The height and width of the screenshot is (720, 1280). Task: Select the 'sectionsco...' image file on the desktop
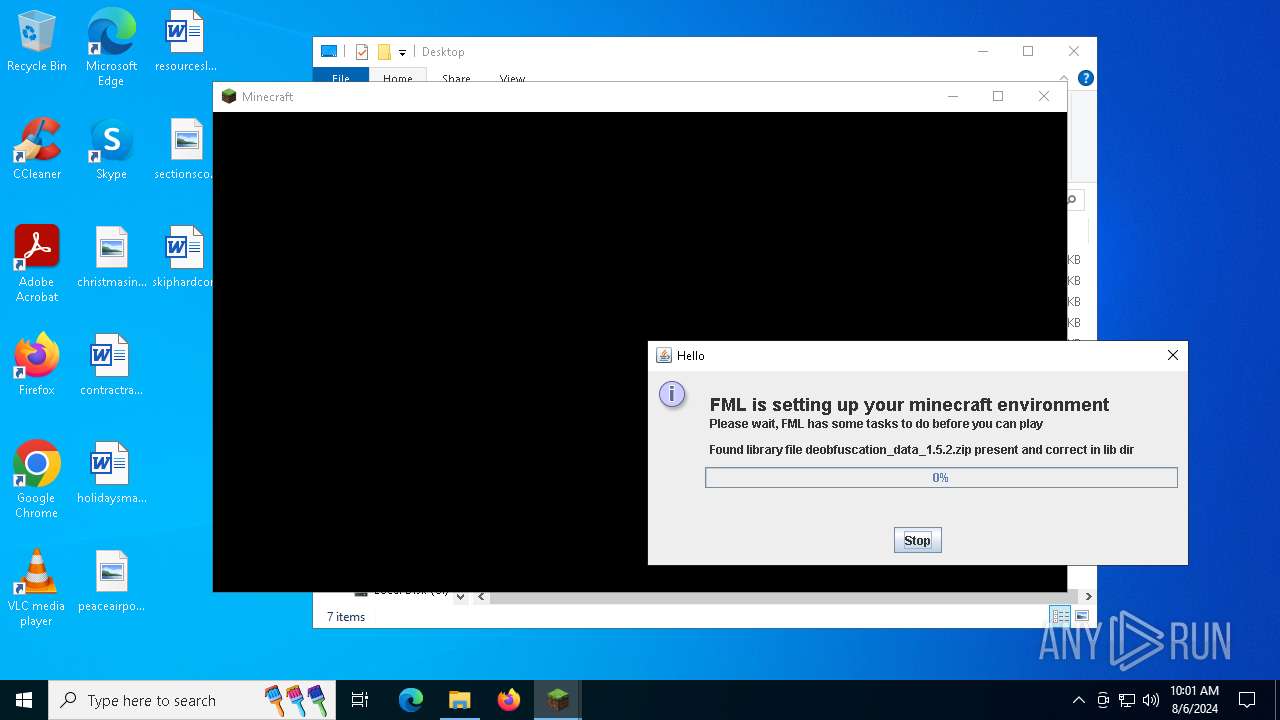(185, 150)
